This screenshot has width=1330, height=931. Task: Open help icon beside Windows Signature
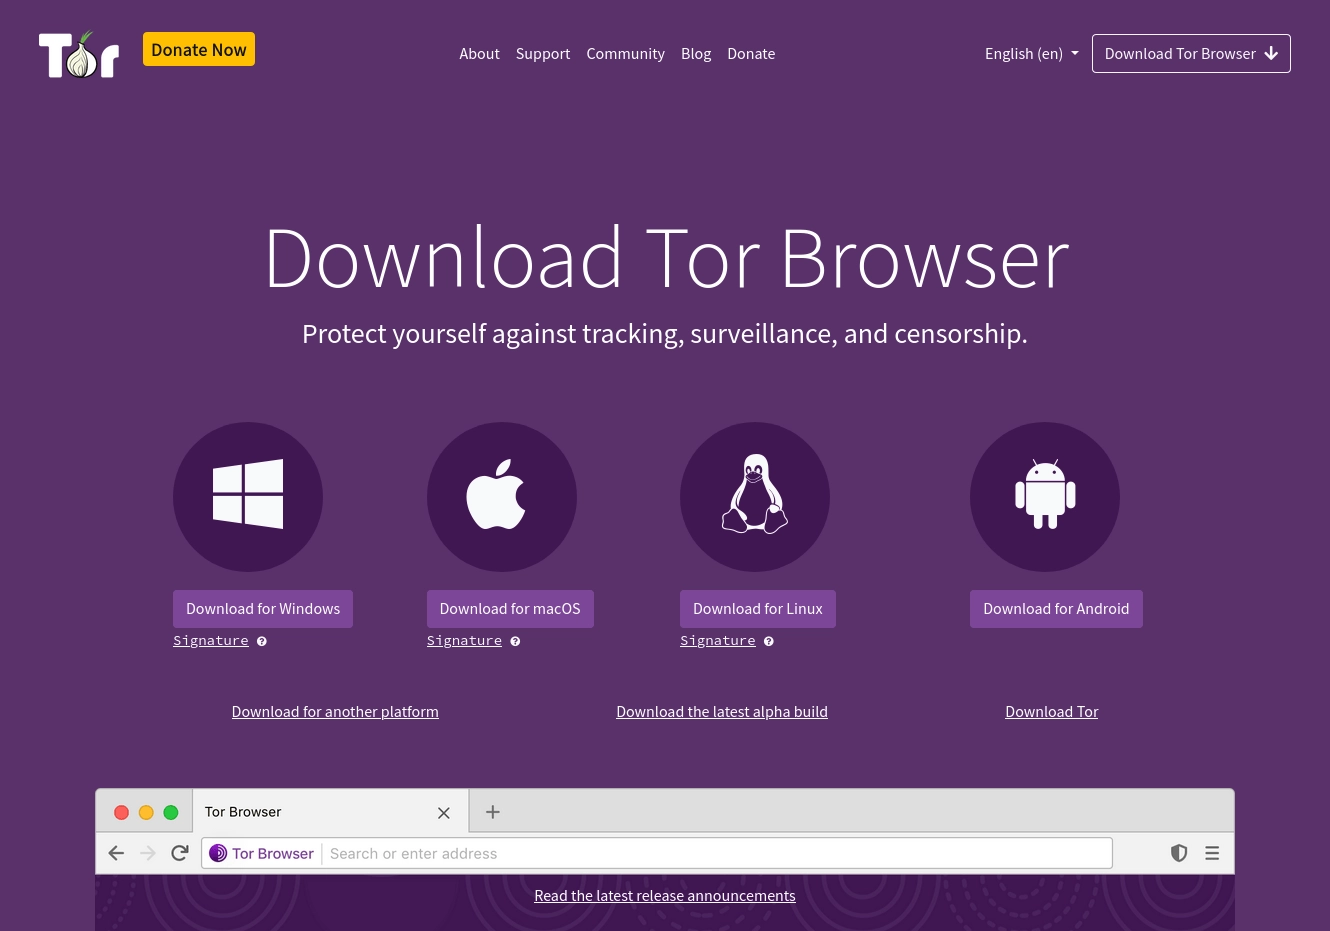coord(262,641)
